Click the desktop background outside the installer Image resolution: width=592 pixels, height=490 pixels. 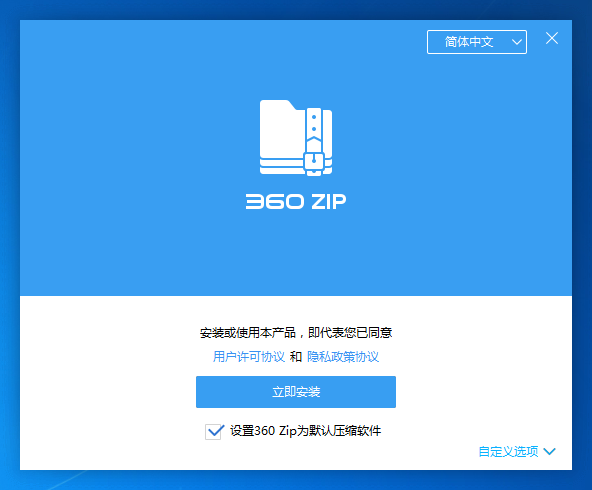point(9,245)
